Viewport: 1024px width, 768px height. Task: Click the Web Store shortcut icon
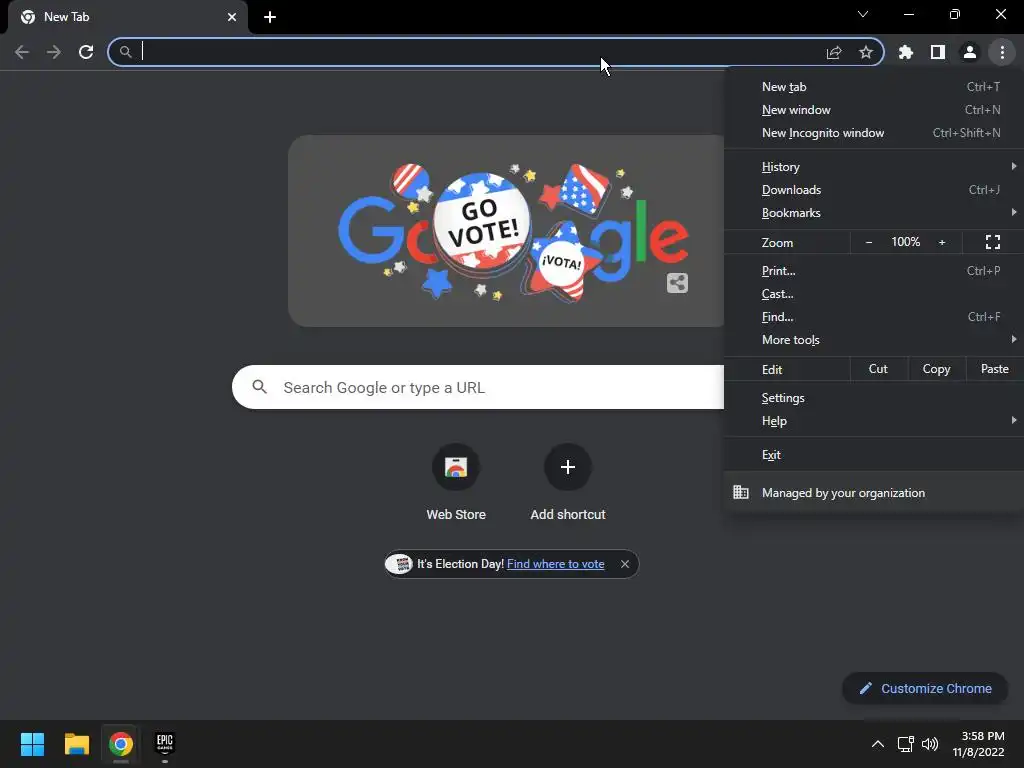[x=456, y=467]
